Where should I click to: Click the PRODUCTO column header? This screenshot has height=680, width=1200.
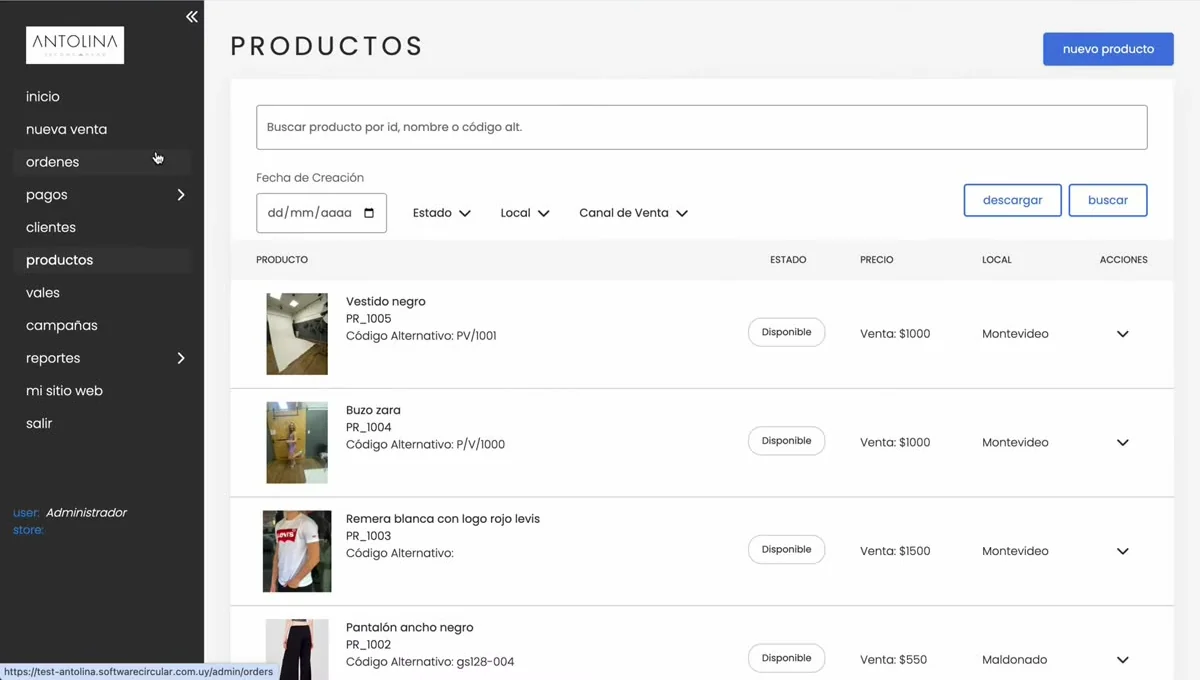[282, 260]
